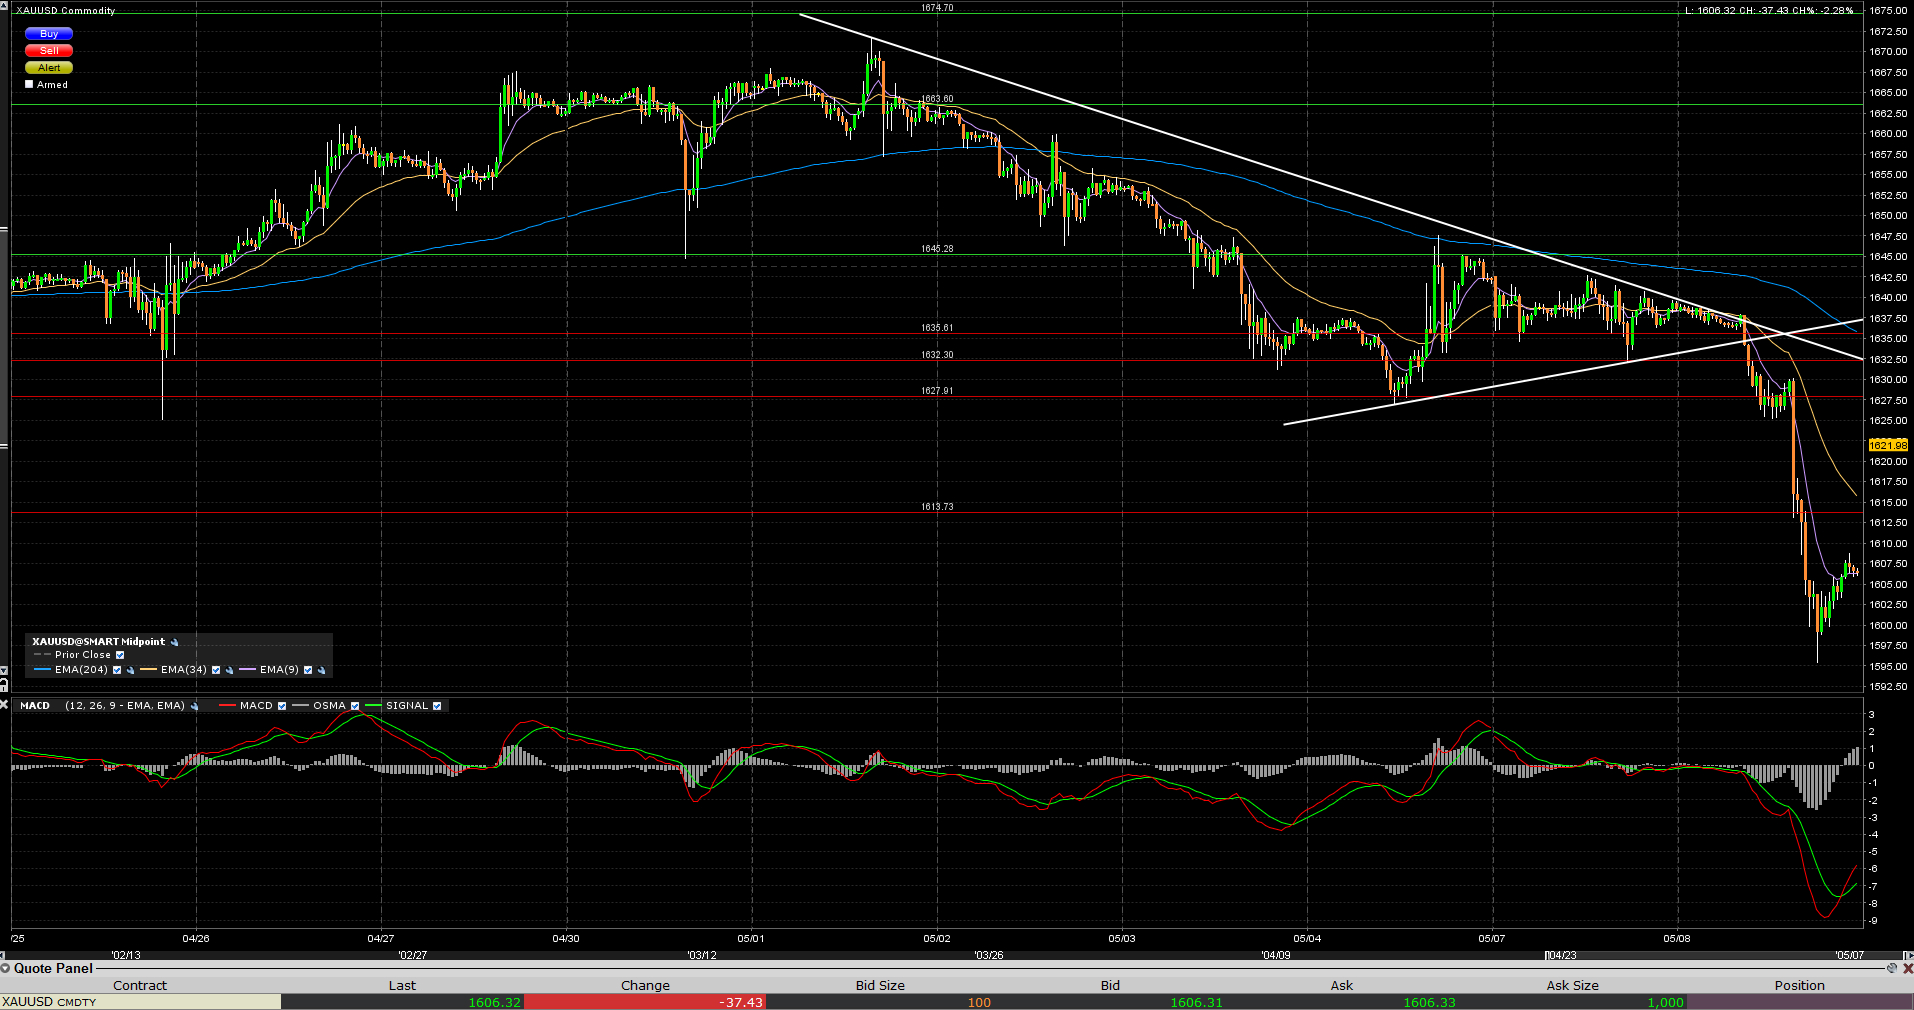Image resolution: width=1914 pixels, height=1010 pixels.
Task: Toggle Prior Close line visibility
Action: (120, 655)
